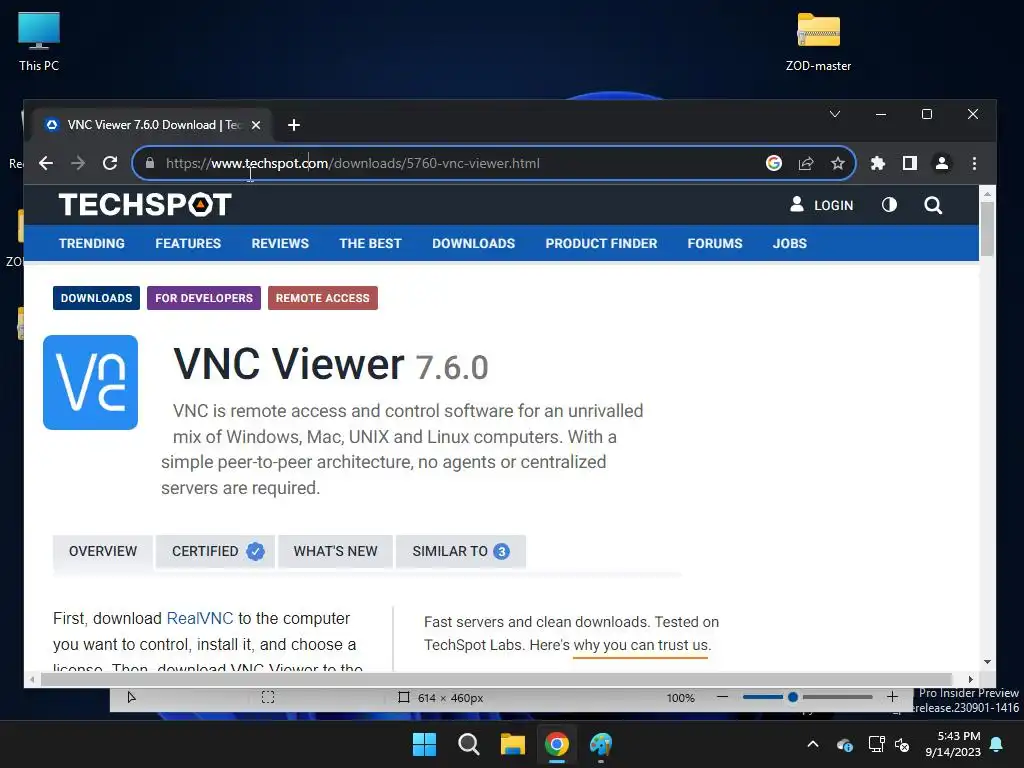
Task: Open the notifications bell
Action: coord(997,744)
